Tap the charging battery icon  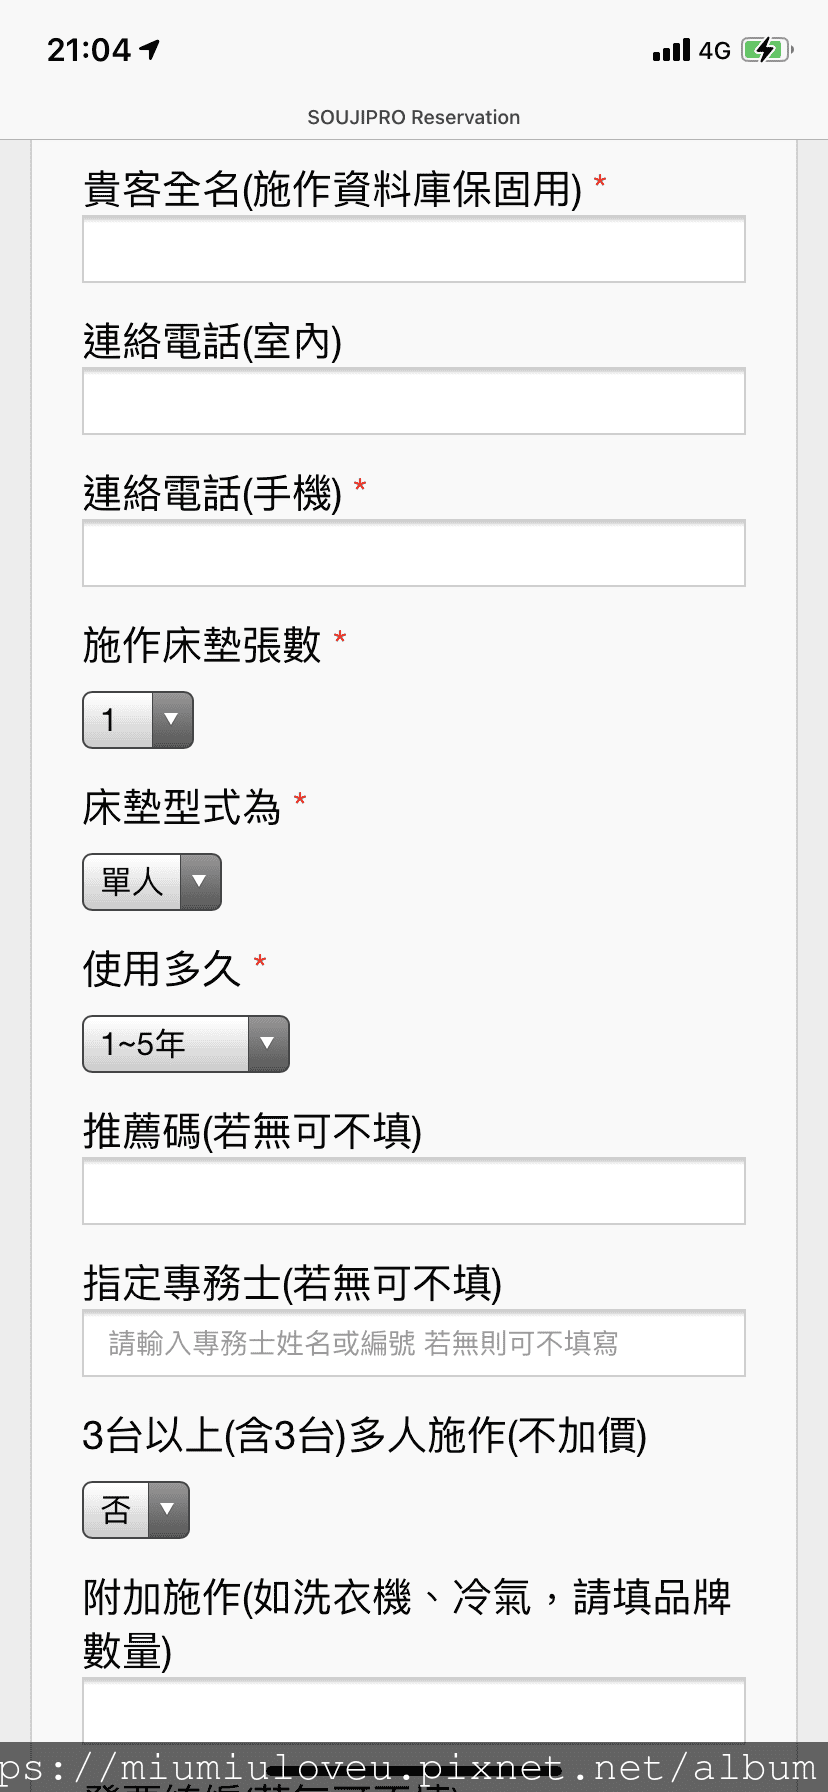767,50
